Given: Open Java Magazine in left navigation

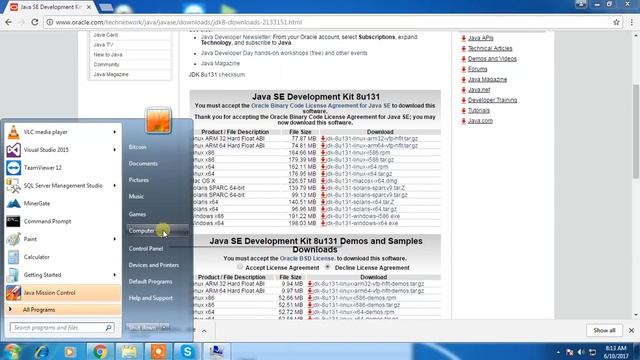Looking at the screenshot, I should coord(111,74).
